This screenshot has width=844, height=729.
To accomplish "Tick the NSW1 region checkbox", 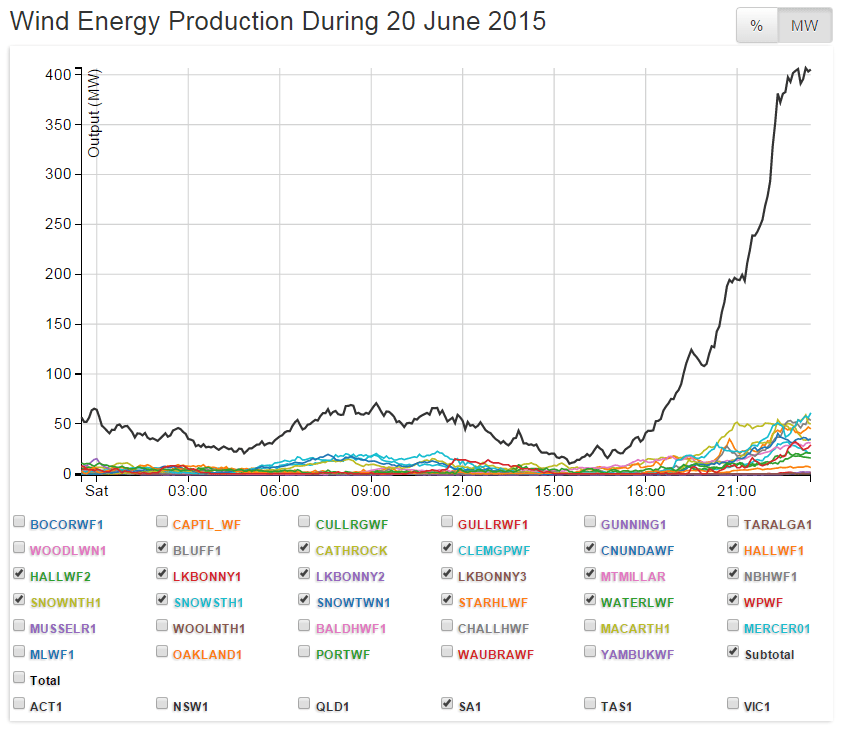I will pyautogui.click(x=163, y=704).
